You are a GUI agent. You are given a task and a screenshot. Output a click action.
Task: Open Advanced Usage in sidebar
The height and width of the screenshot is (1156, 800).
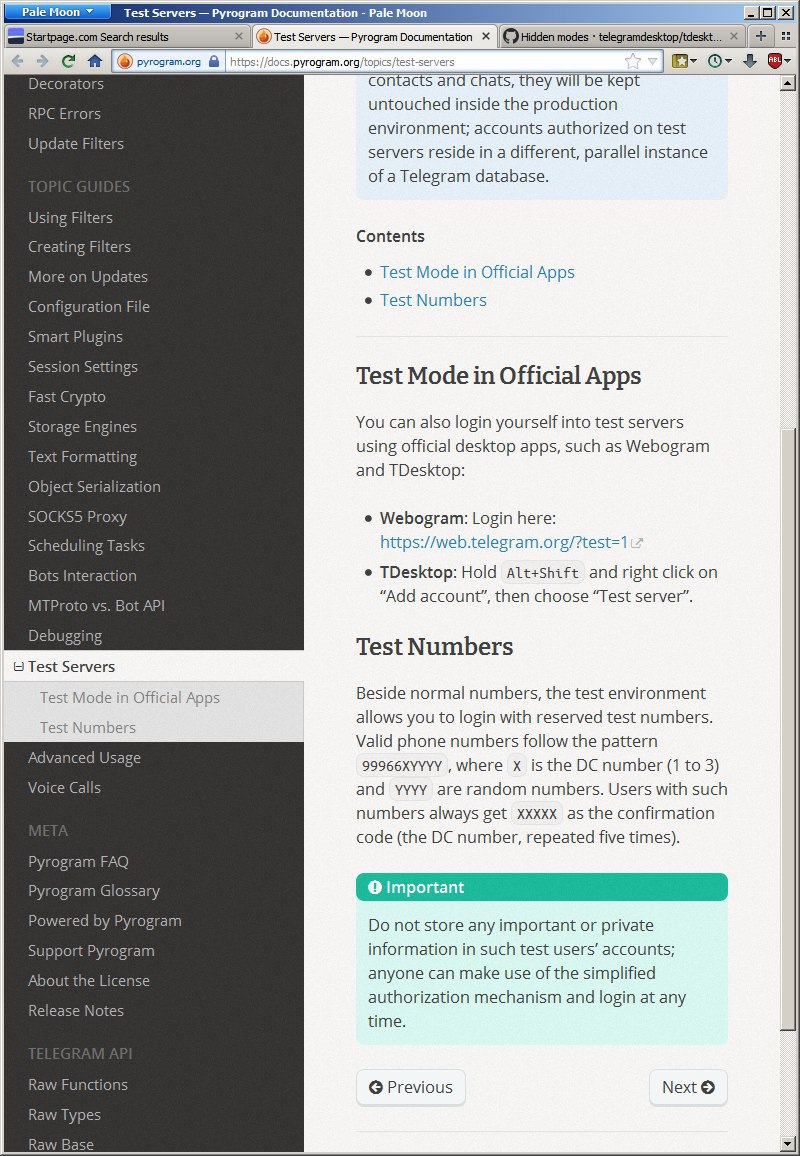click(84, 758)
